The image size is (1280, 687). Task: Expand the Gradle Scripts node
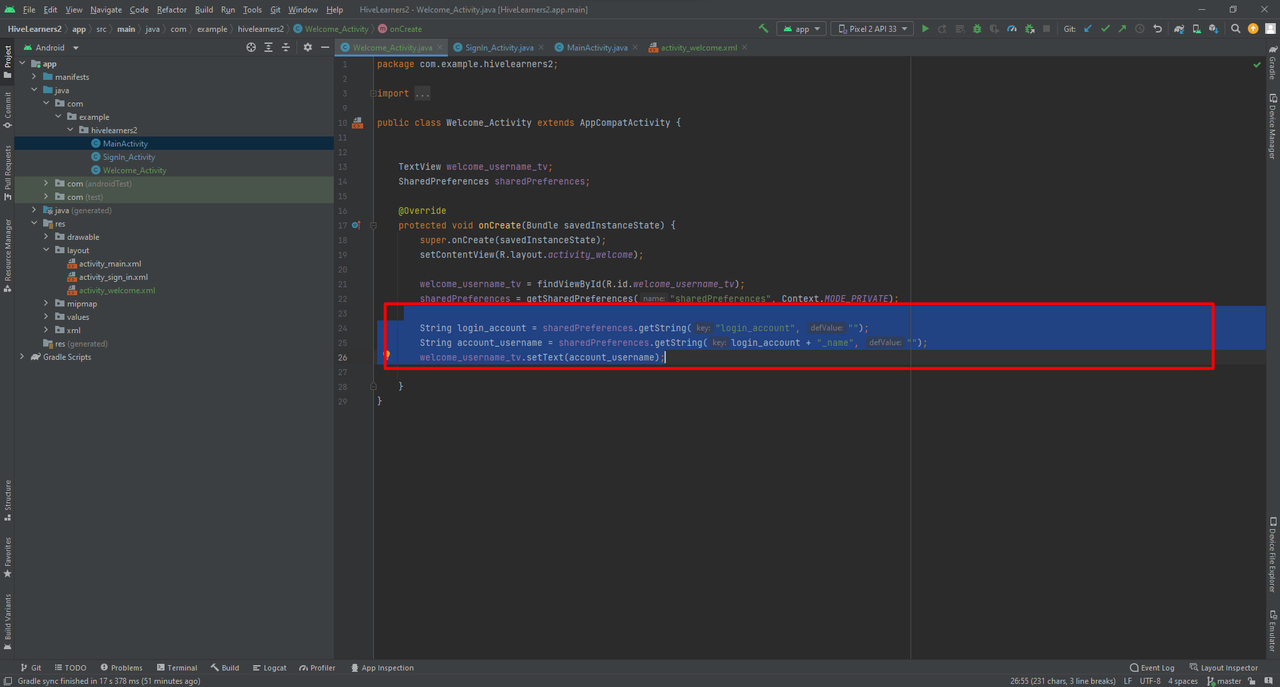pos(22,357)
